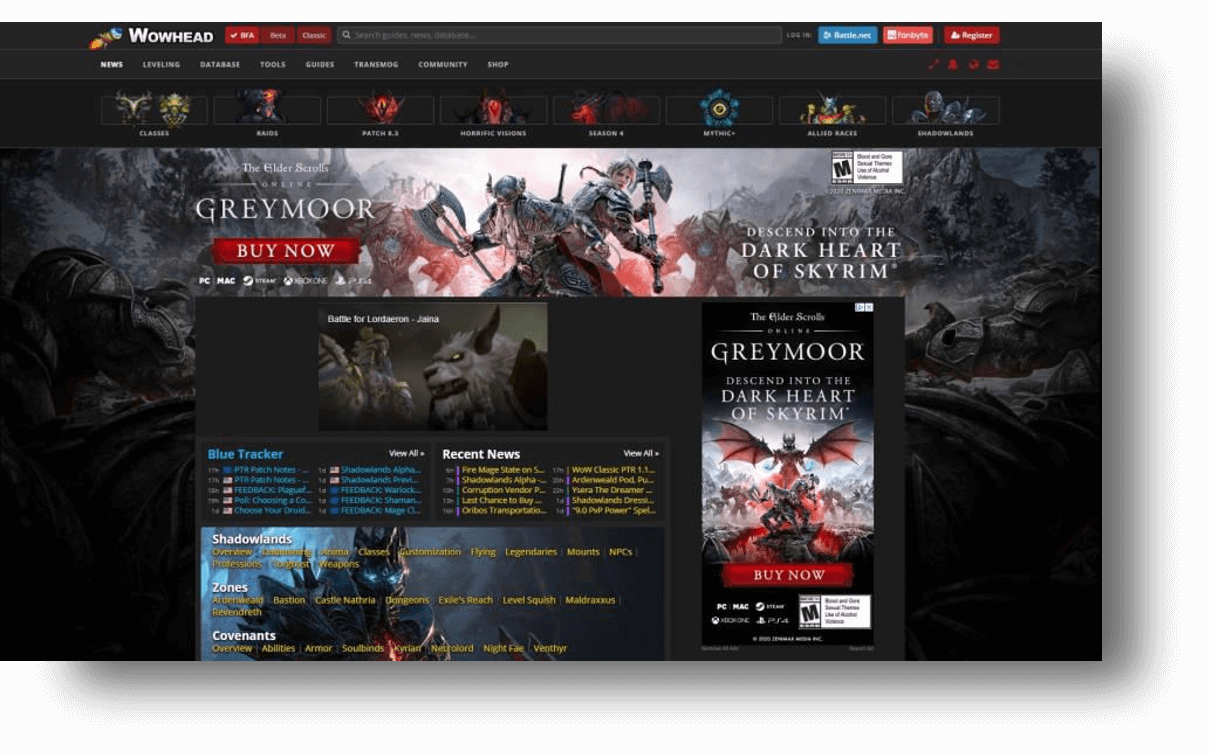Close the sidebar Greymoor ad with its X icon

pos(869,307)
